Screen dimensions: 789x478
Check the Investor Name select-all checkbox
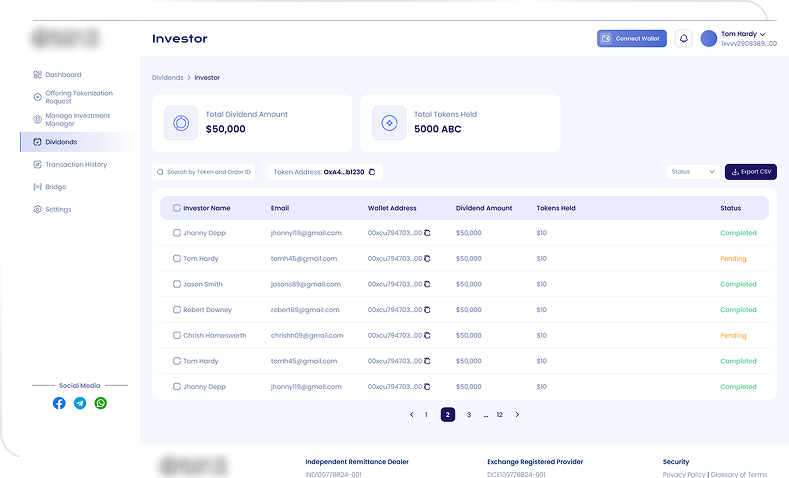[177, 208]
